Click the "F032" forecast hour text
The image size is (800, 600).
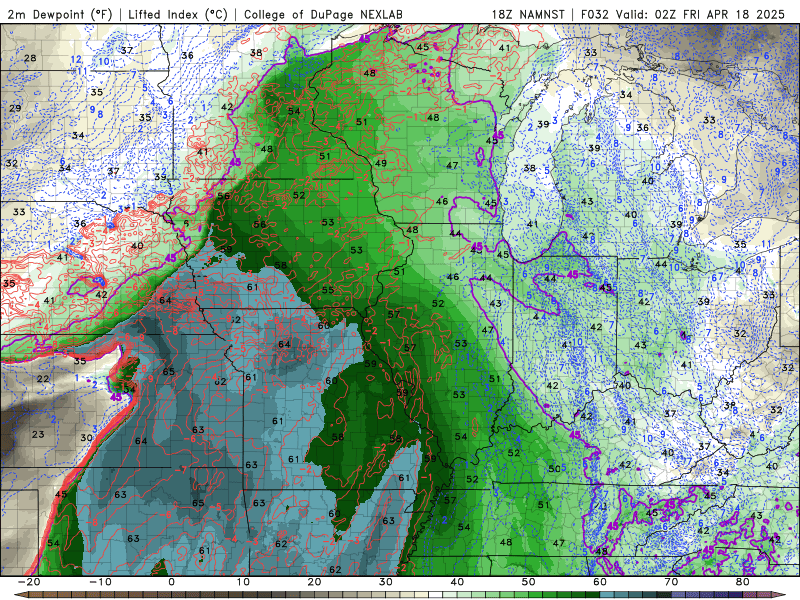coord(595,15)
